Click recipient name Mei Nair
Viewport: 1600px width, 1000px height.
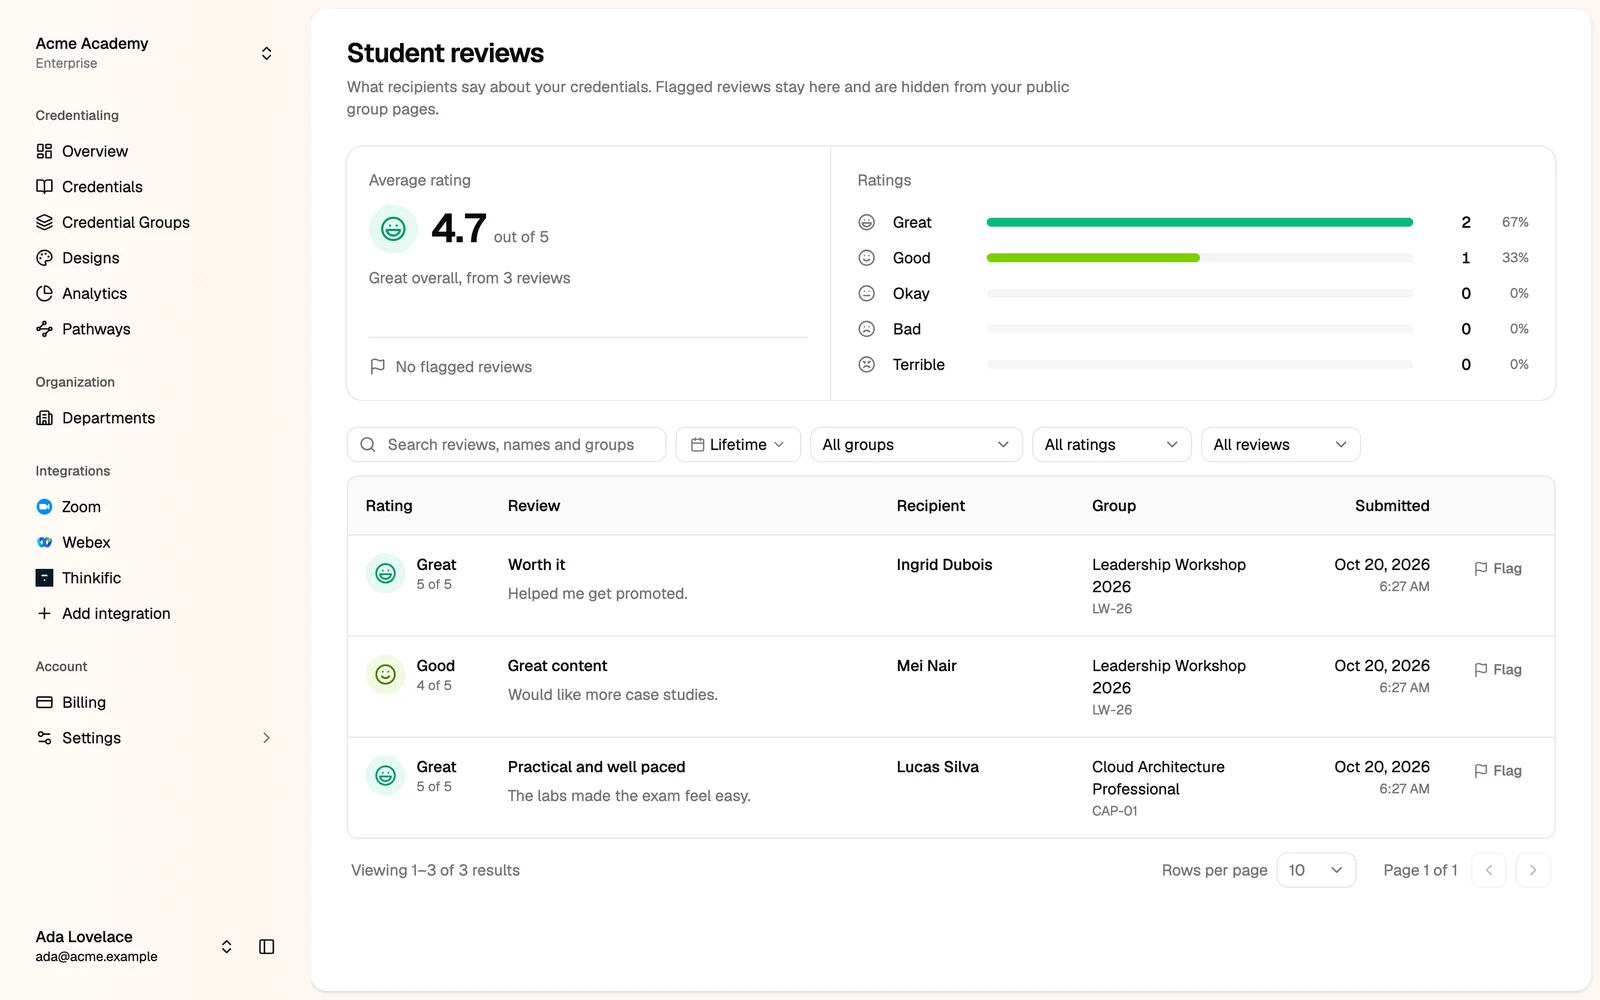pos(927,666)
